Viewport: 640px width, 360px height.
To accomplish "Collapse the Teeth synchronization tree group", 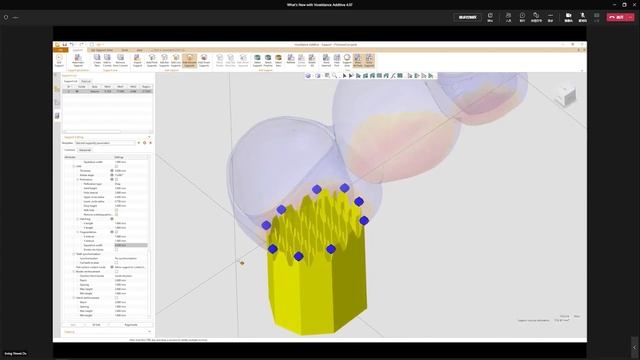I will pyautogui.click(x=74, y=254).
